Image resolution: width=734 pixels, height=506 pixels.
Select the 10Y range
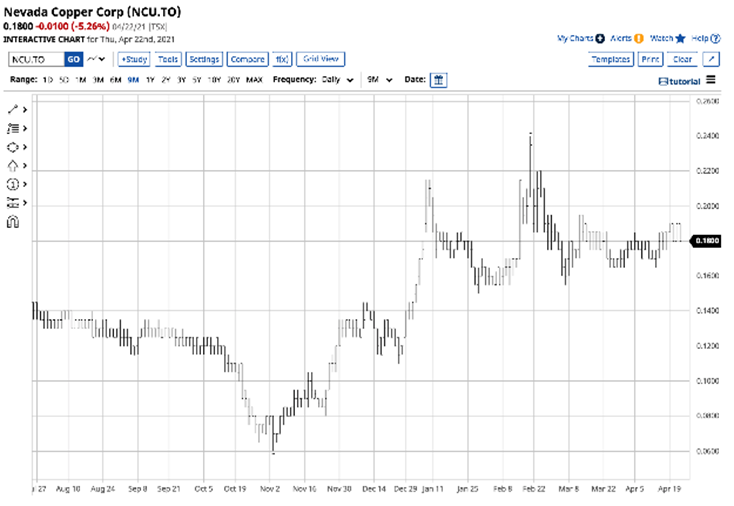click(214, 80)
